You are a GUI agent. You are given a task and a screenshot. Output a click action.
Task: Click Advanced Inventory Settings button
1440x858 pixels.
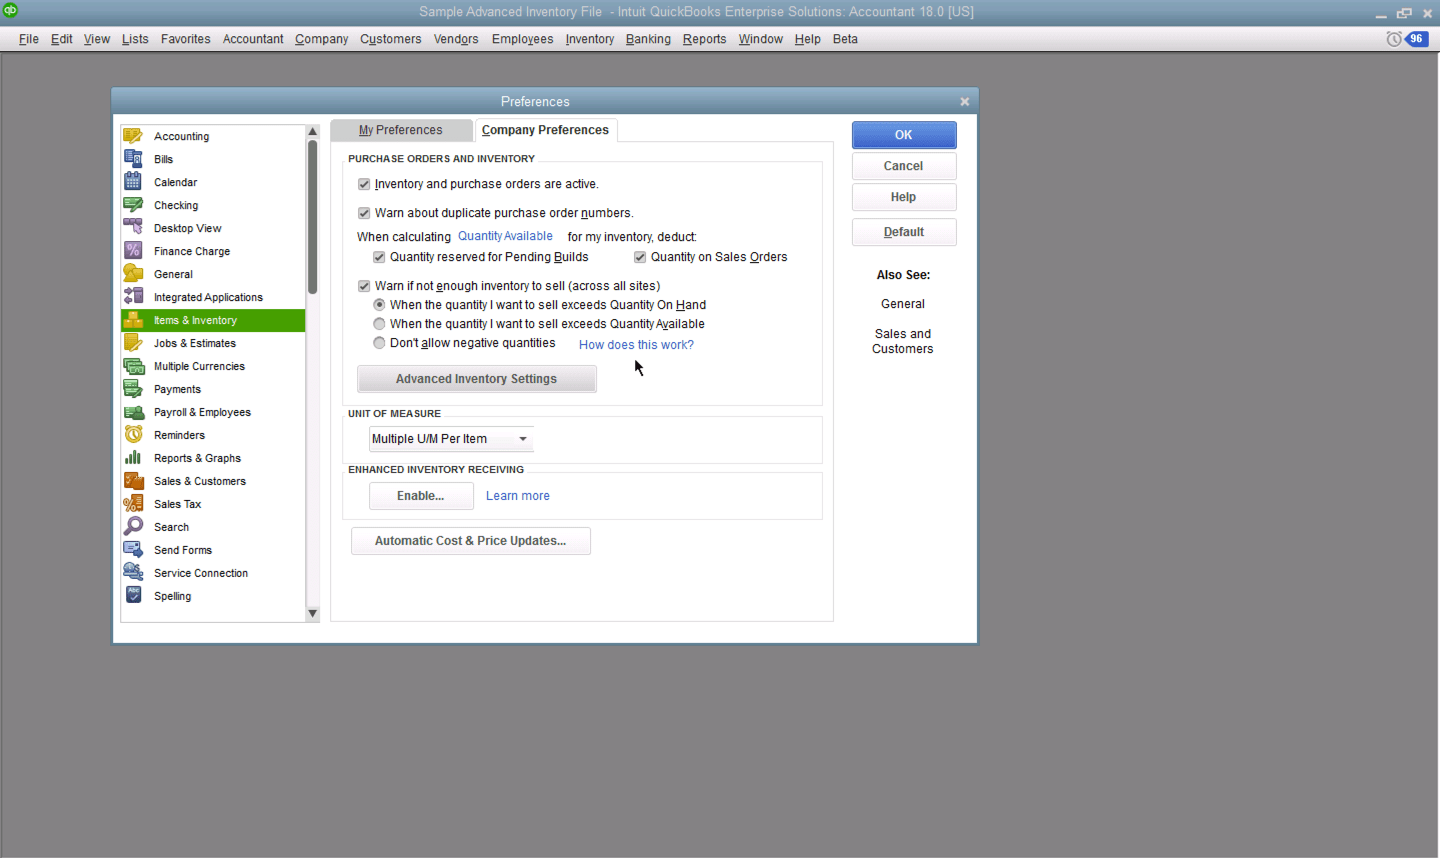[476, 379]
